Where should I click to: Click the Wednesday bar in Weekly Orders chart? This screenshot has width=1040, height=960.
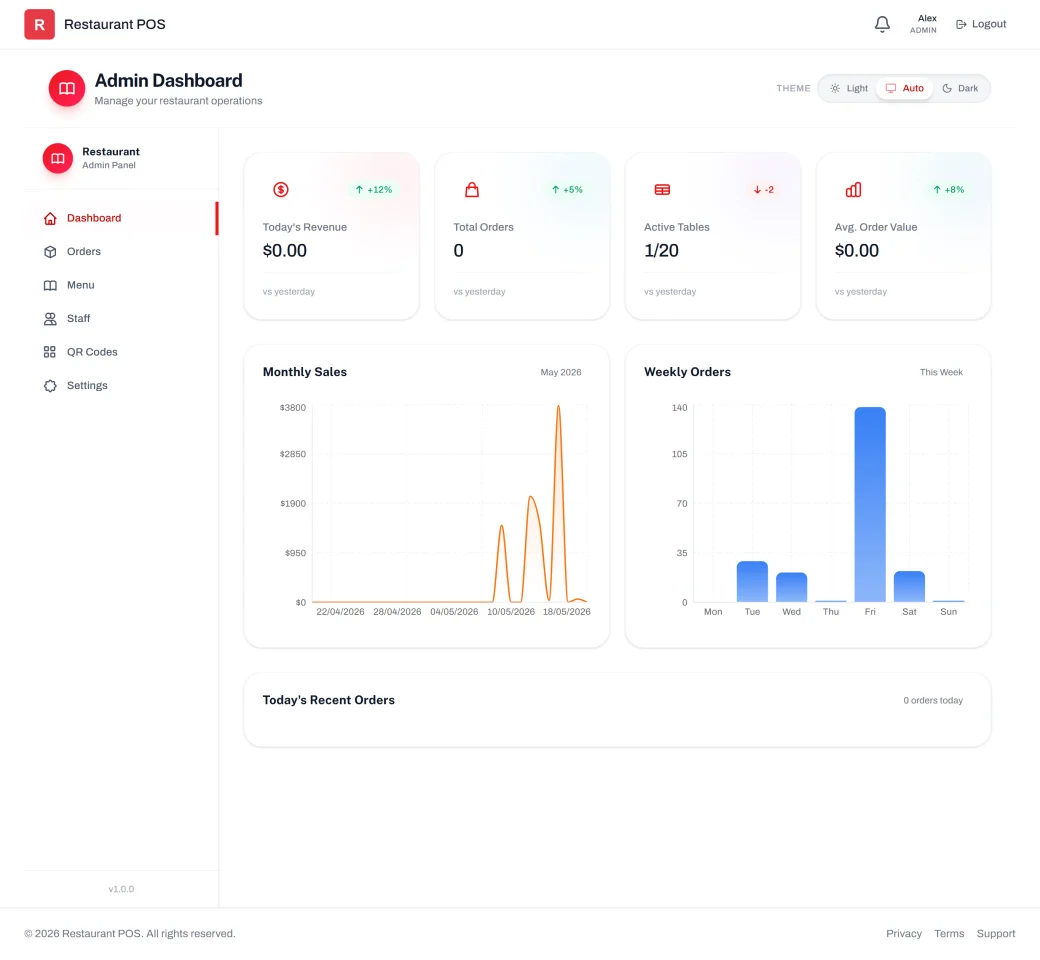pyautogui.click(x=791, y=587)
